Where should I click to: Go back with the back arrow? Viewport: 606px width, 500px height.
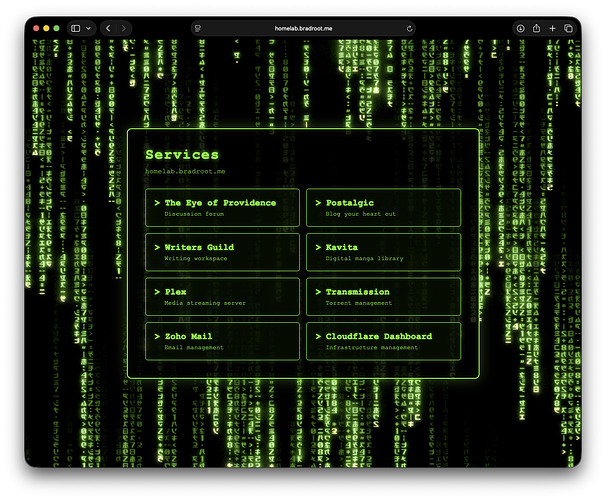click(109, 28)
